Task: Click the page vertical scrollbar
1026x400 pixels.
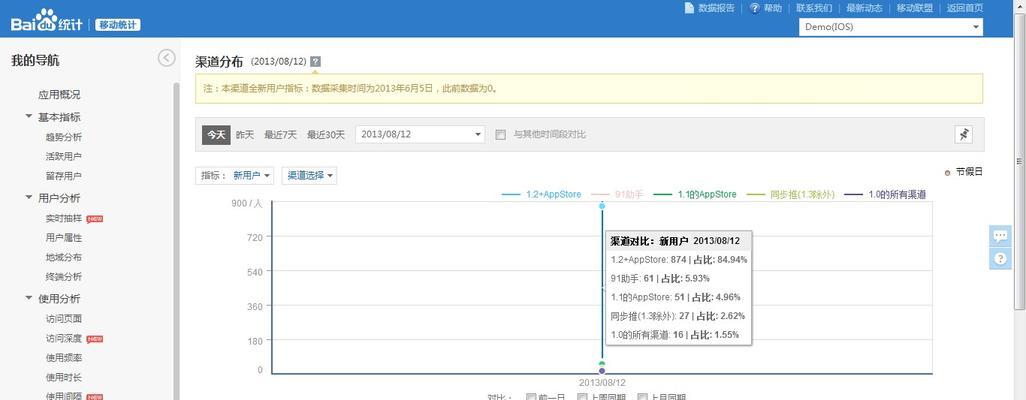Action: (x=1019, y=161)
